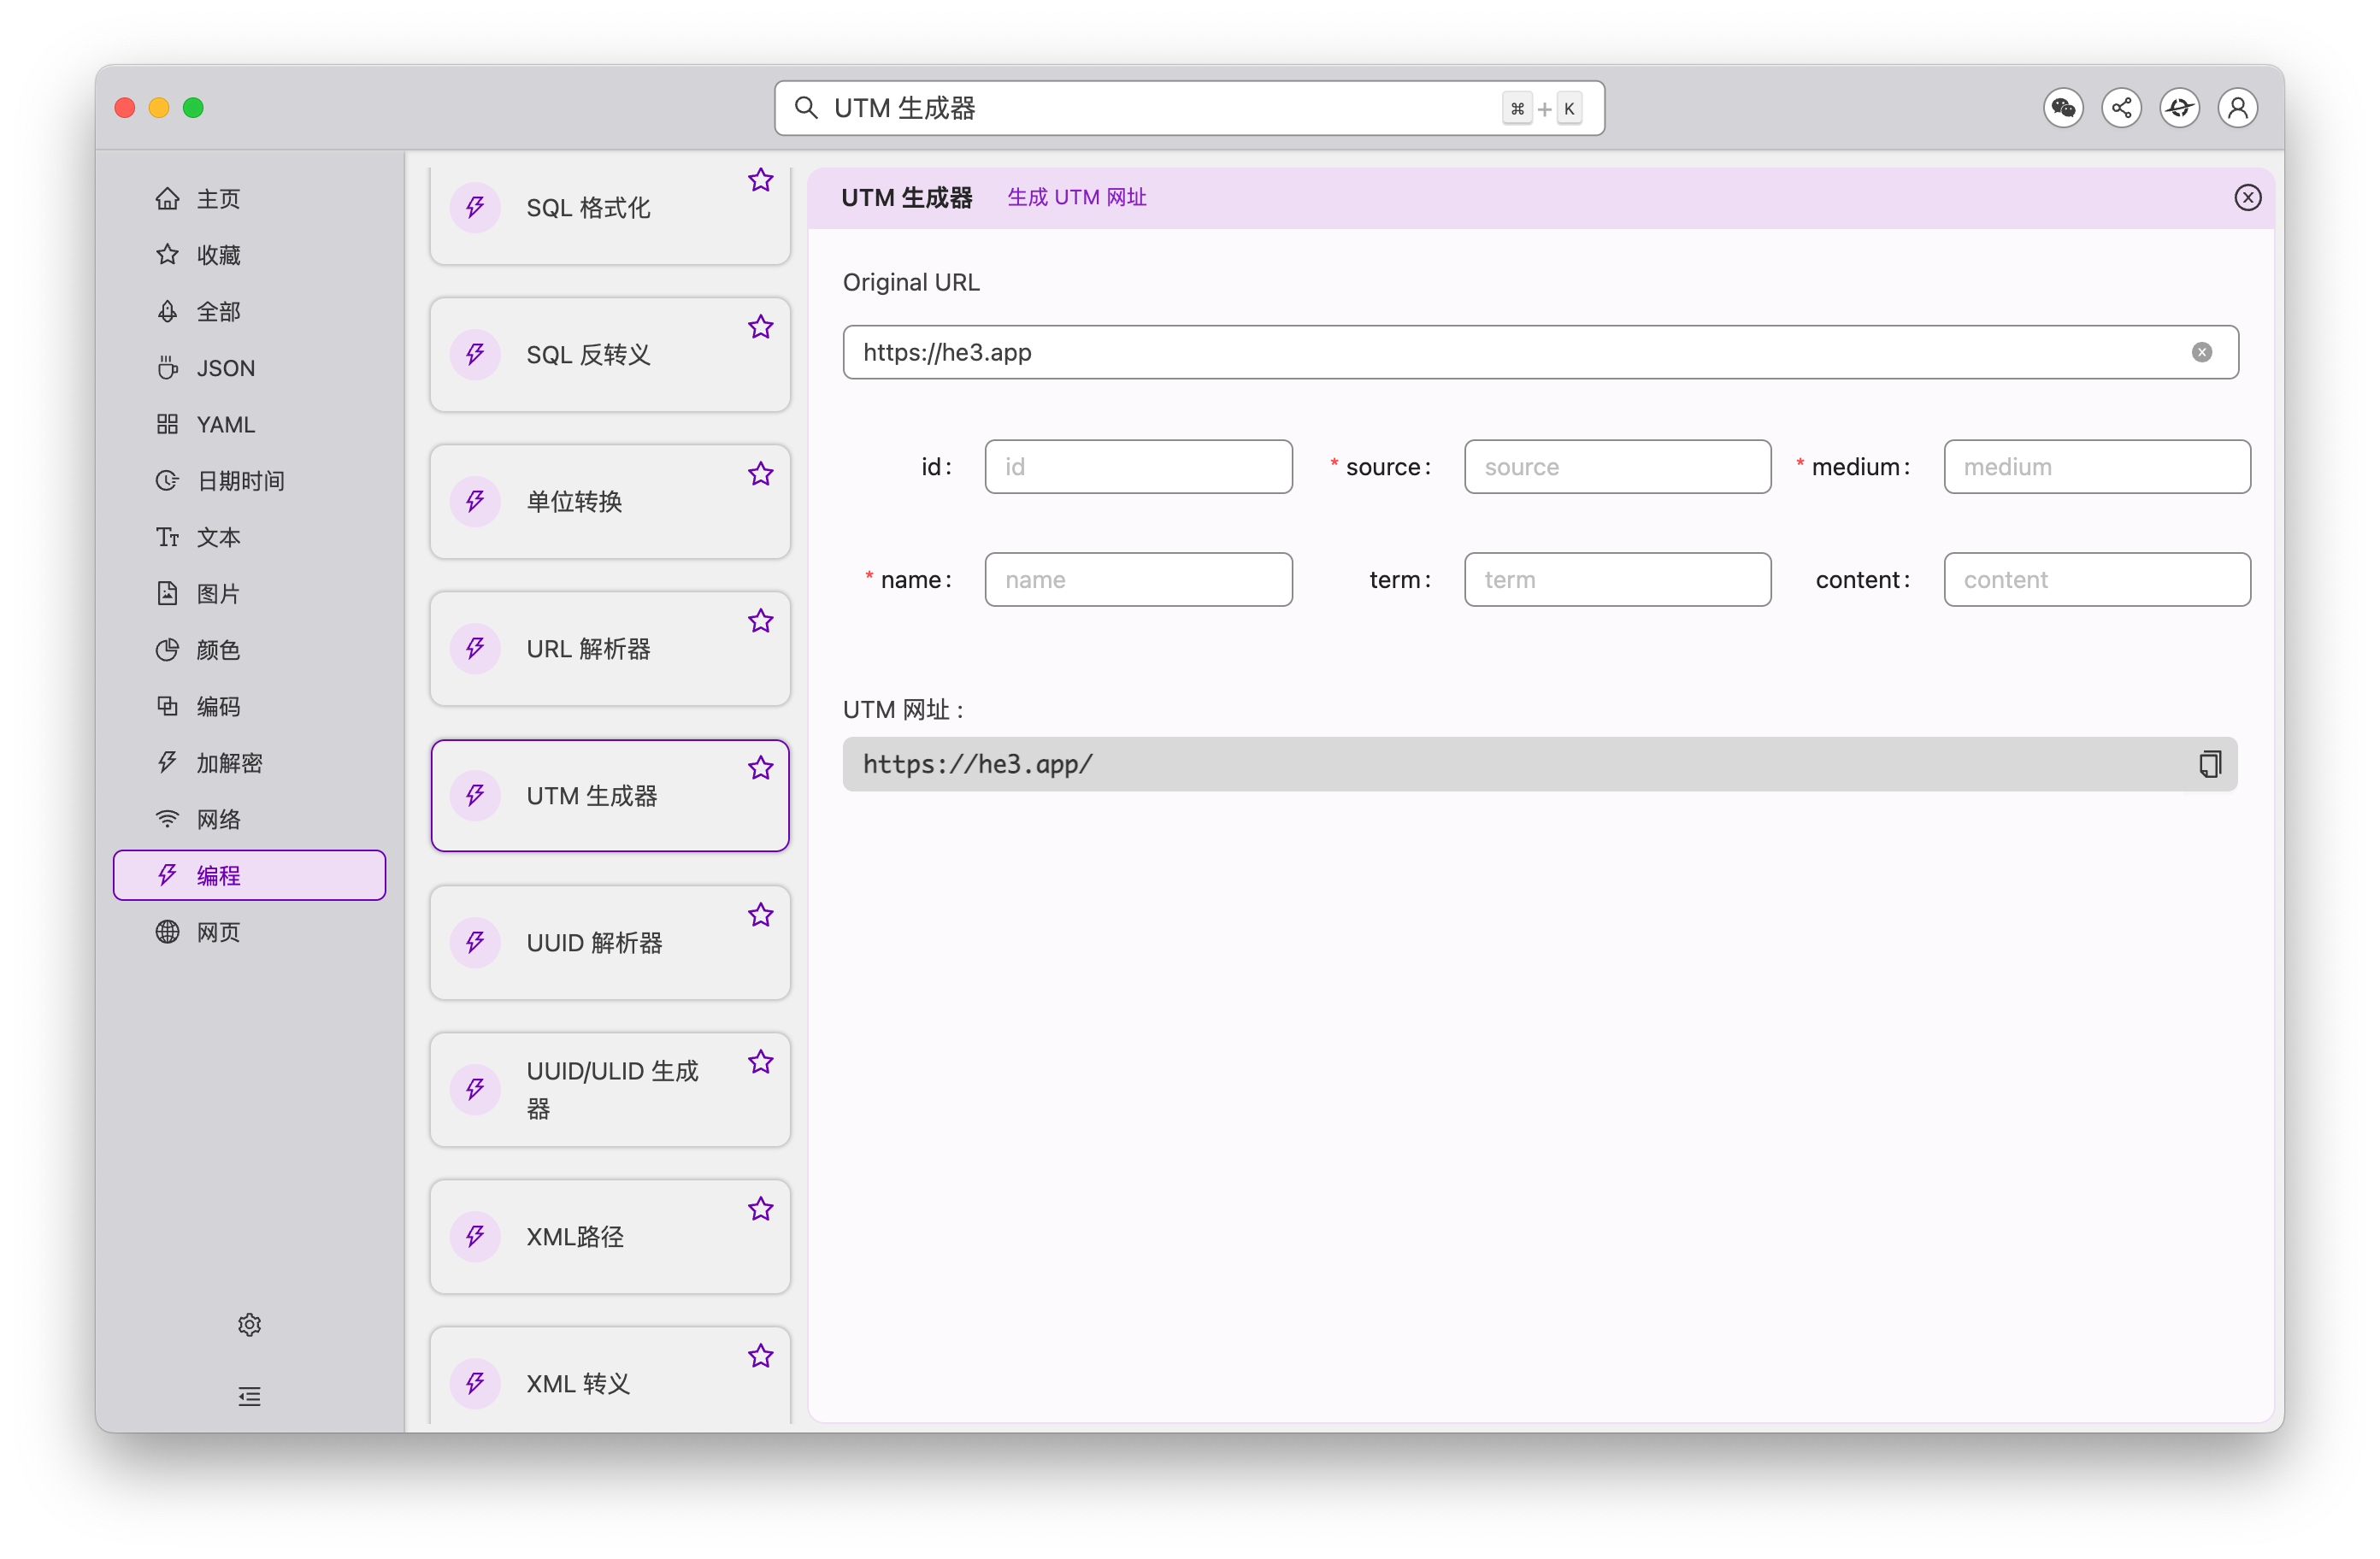Go to 主页 in the sidebar

click(x=250, y=199)
